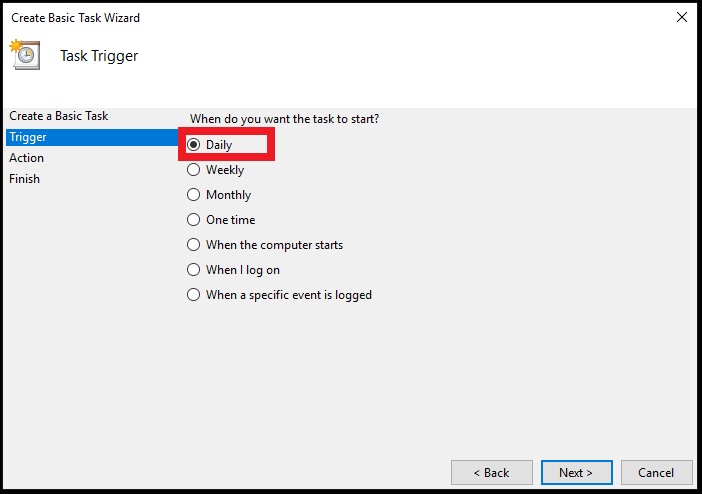Set the task to start Monthly
The height and width of the screenshot is (494, 702).
coord(194,195)
